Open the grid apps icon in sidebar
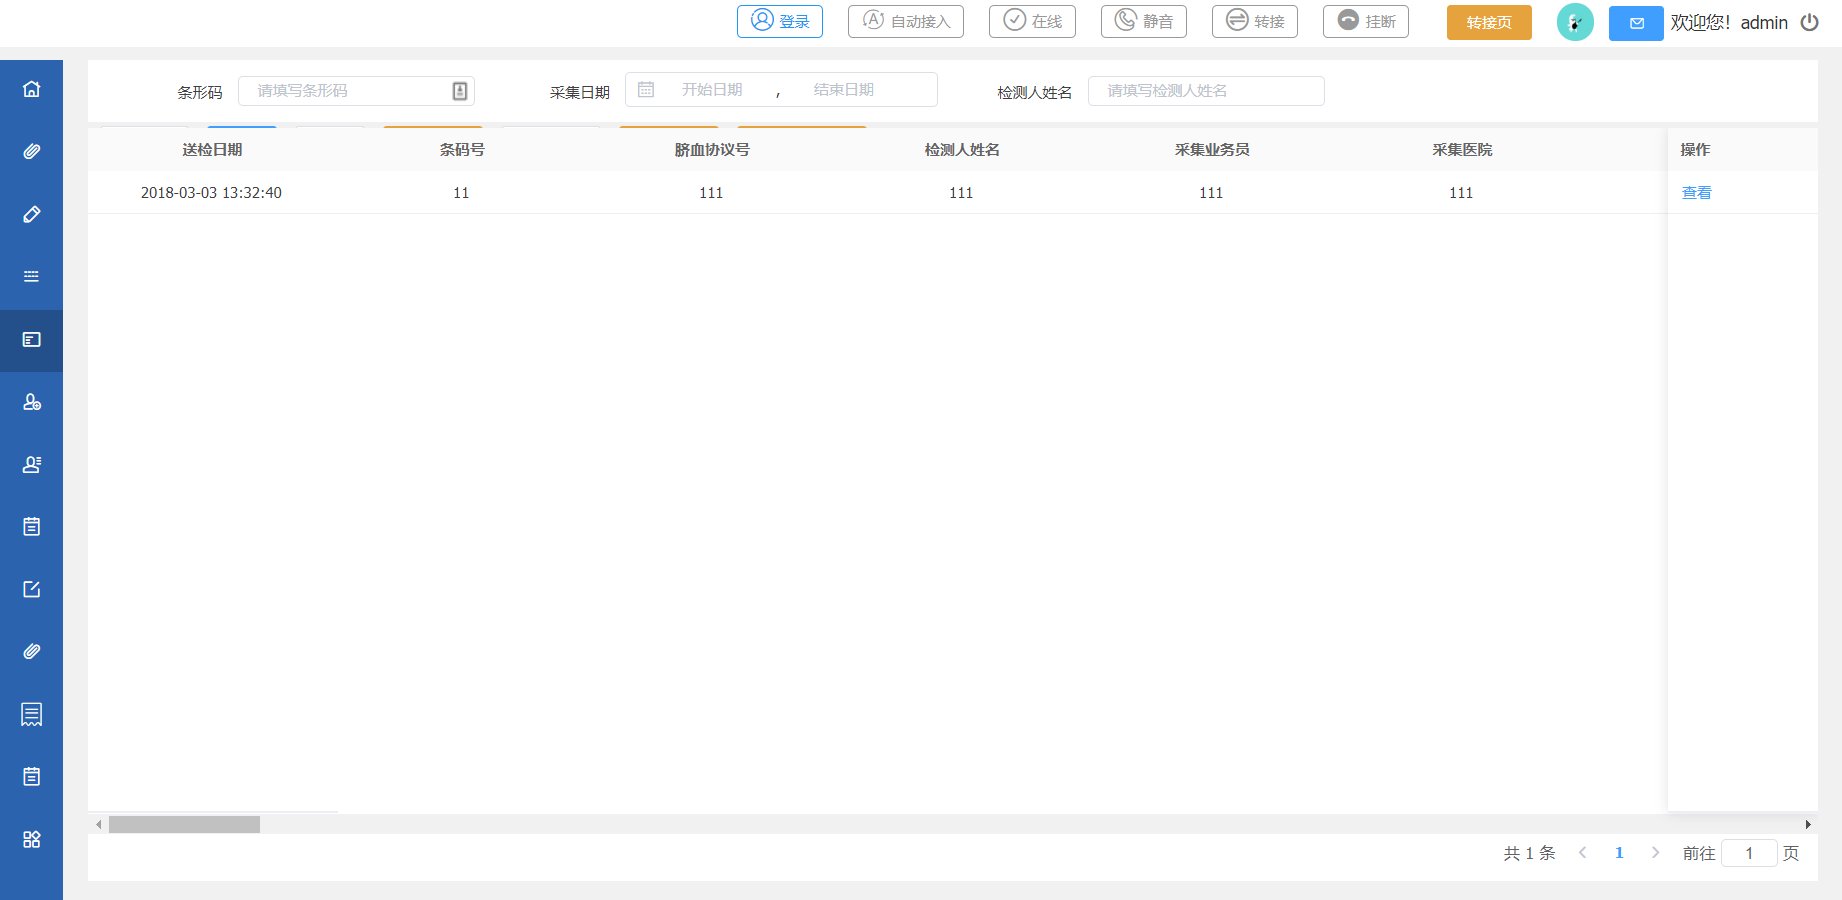 point(32,839)
